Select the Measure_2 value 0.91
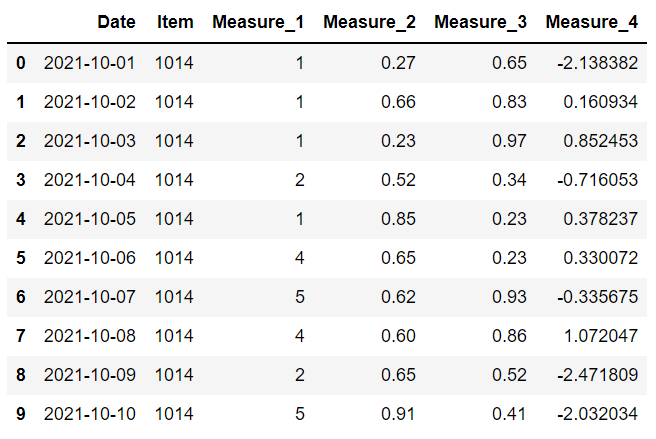Screen dimensions: 656x439 (399, 411)
